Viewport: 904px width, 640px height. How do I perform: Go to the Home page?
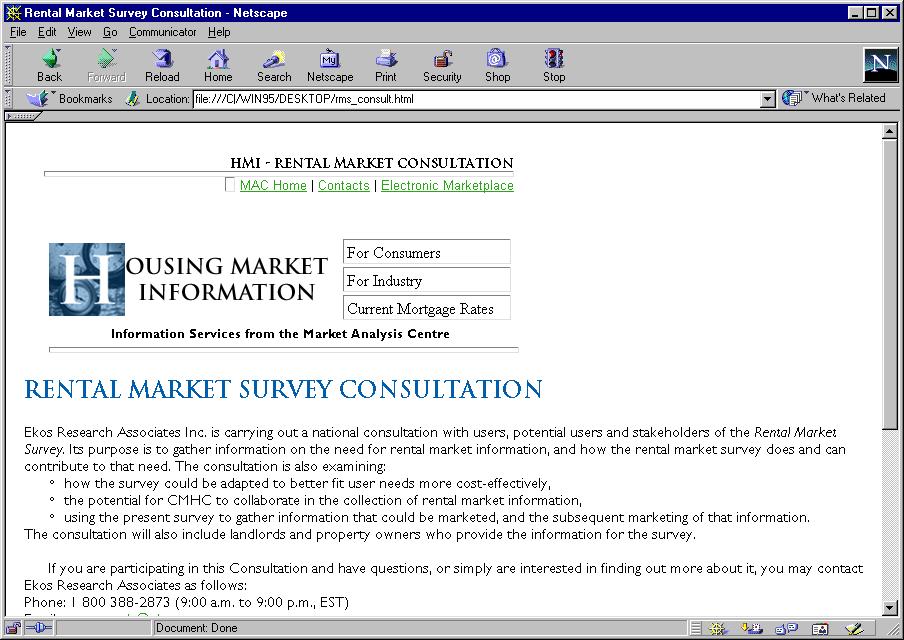coord(218,65)
